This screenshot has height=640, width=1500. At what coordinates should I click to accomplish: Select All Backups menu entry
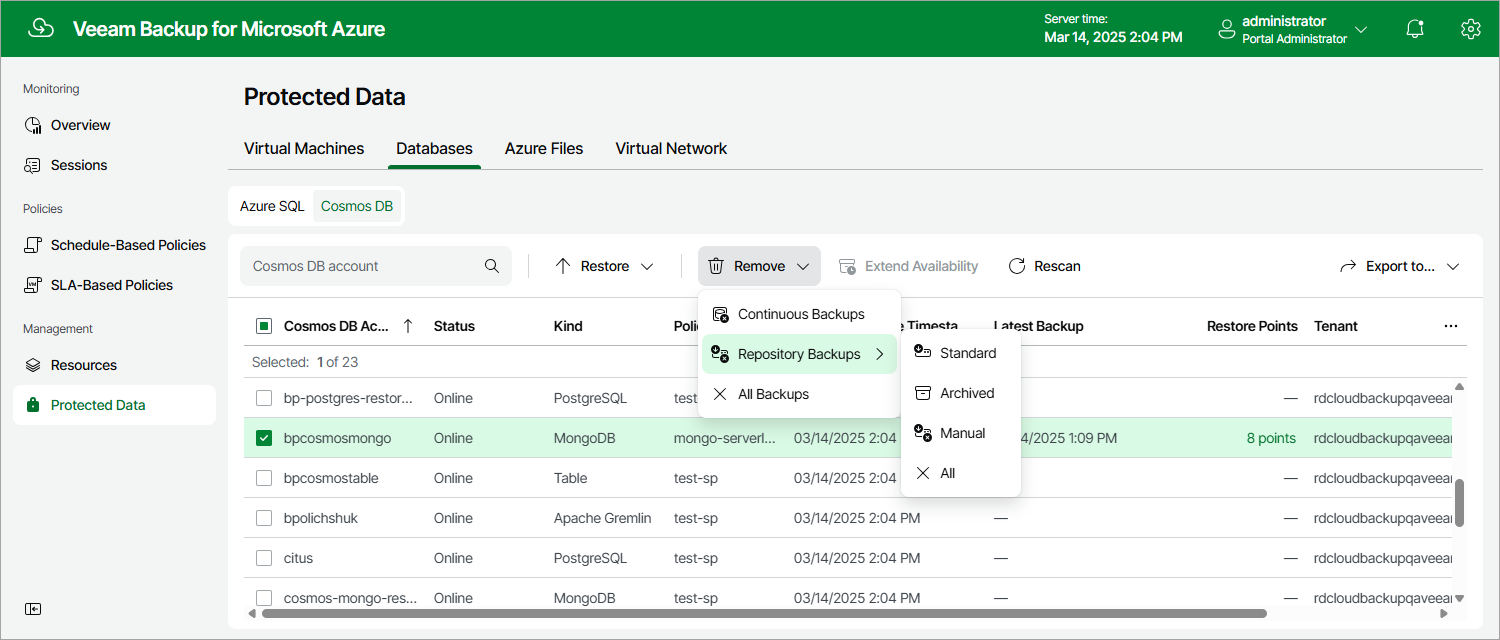(x=799, y=394)
